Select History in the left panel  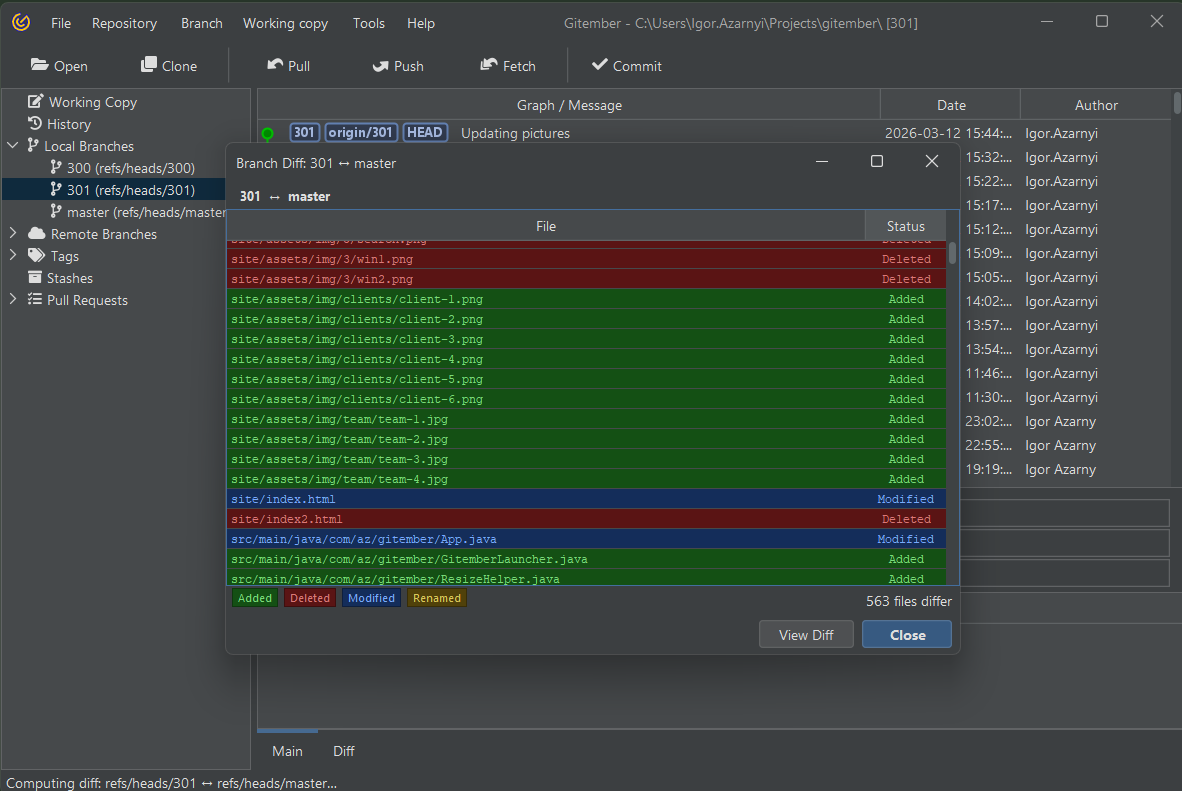click(x=68, y=124)
